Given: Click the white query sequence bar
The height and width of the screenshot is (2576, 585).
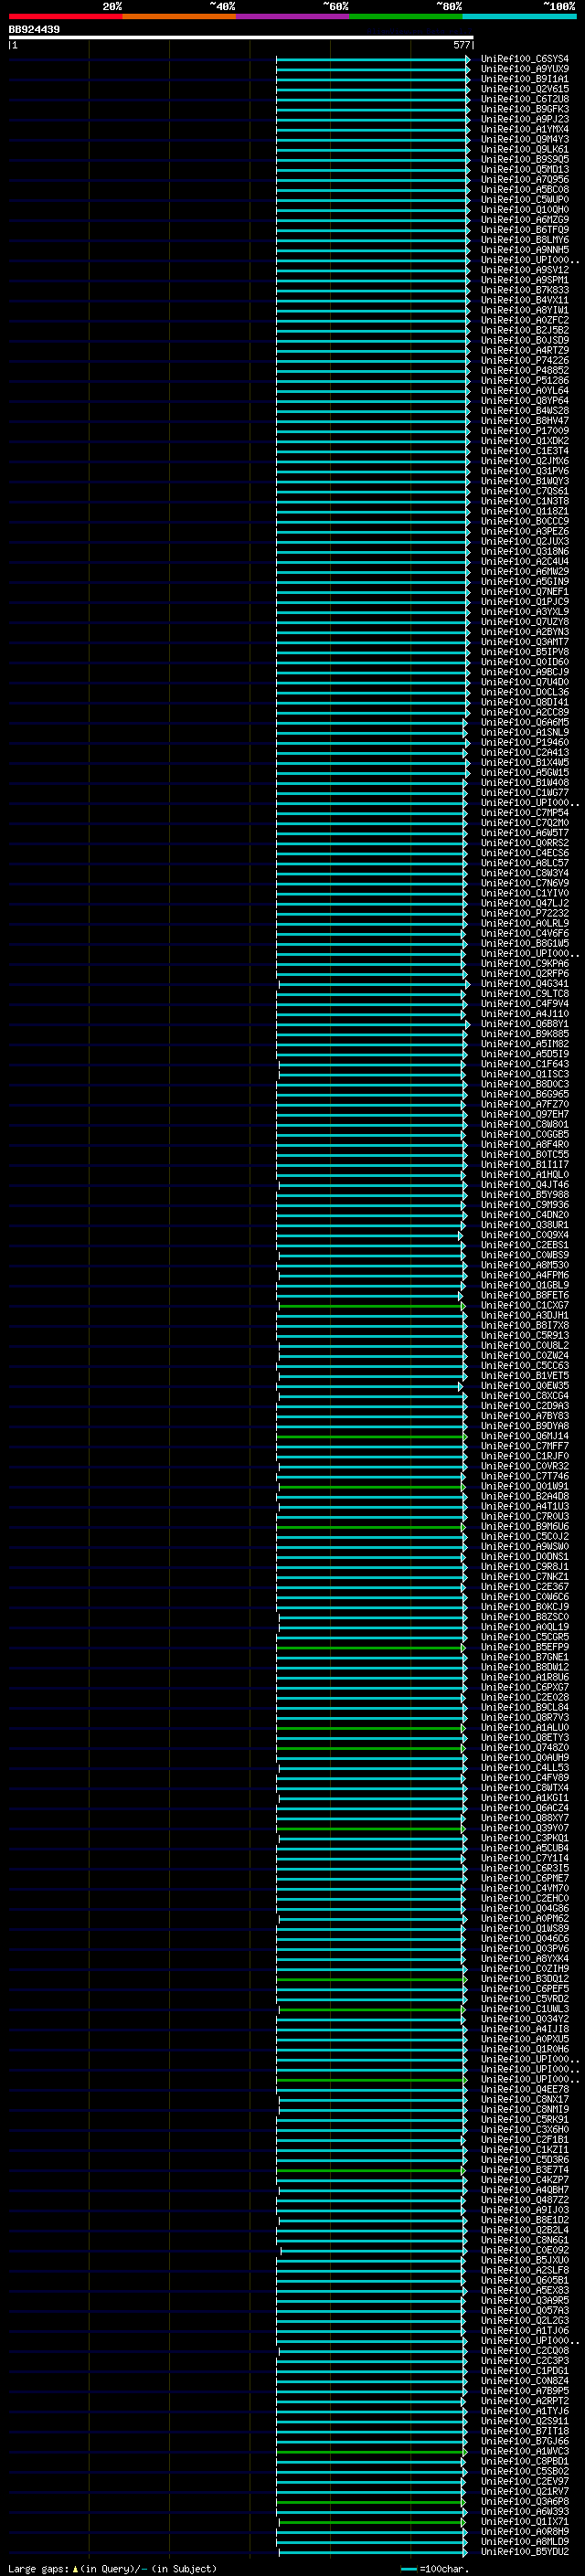Looking at the screenshot, I should pos(241,38).
